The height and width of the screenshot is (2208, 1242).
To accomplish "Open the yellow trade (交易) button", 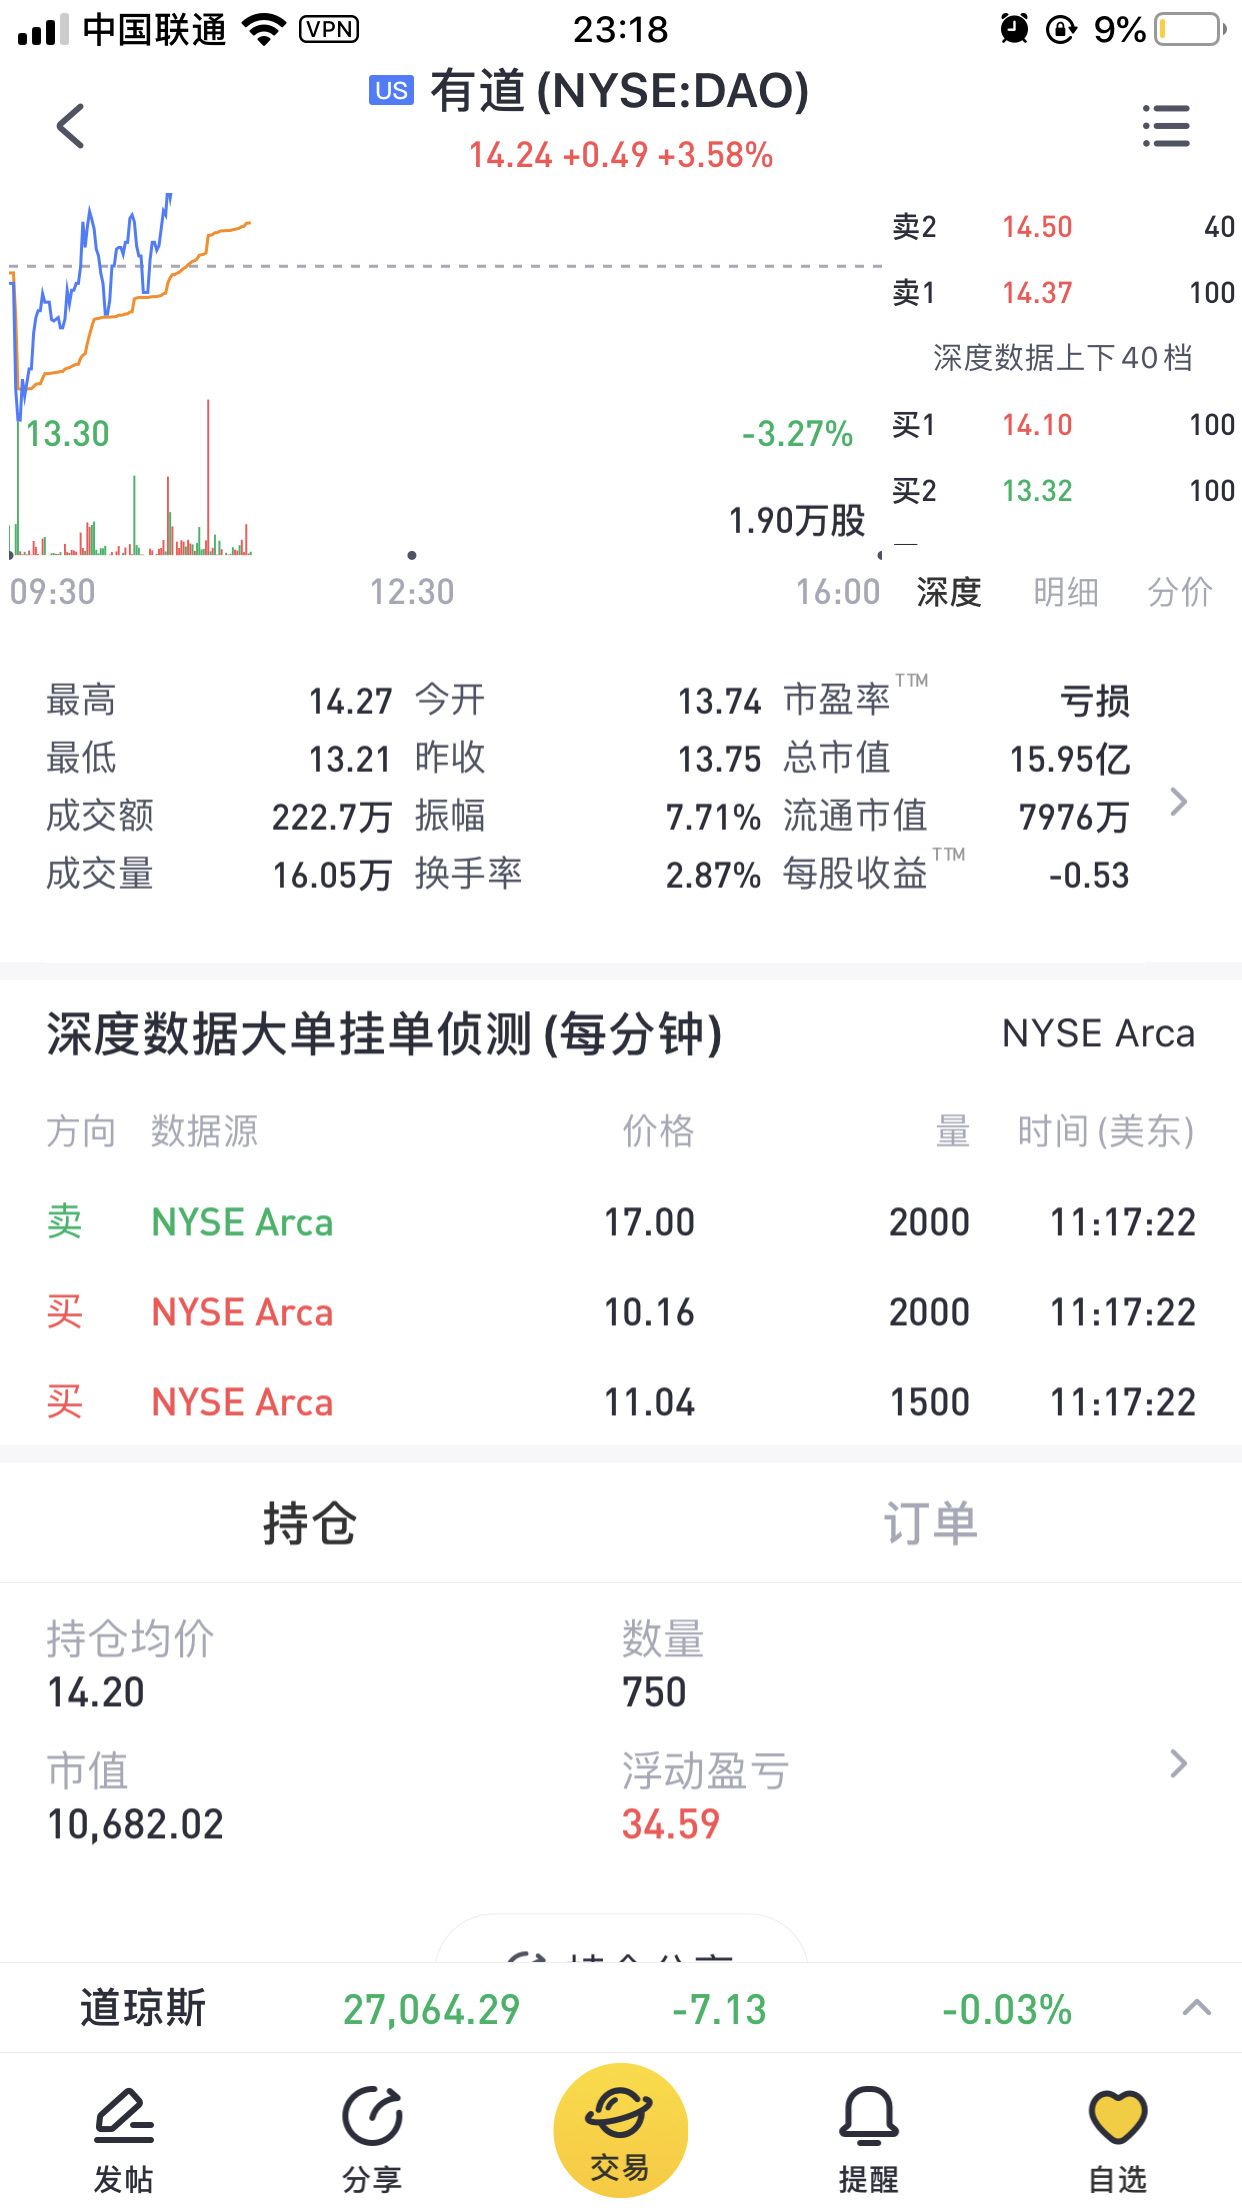I will (x=621, y=2131).
